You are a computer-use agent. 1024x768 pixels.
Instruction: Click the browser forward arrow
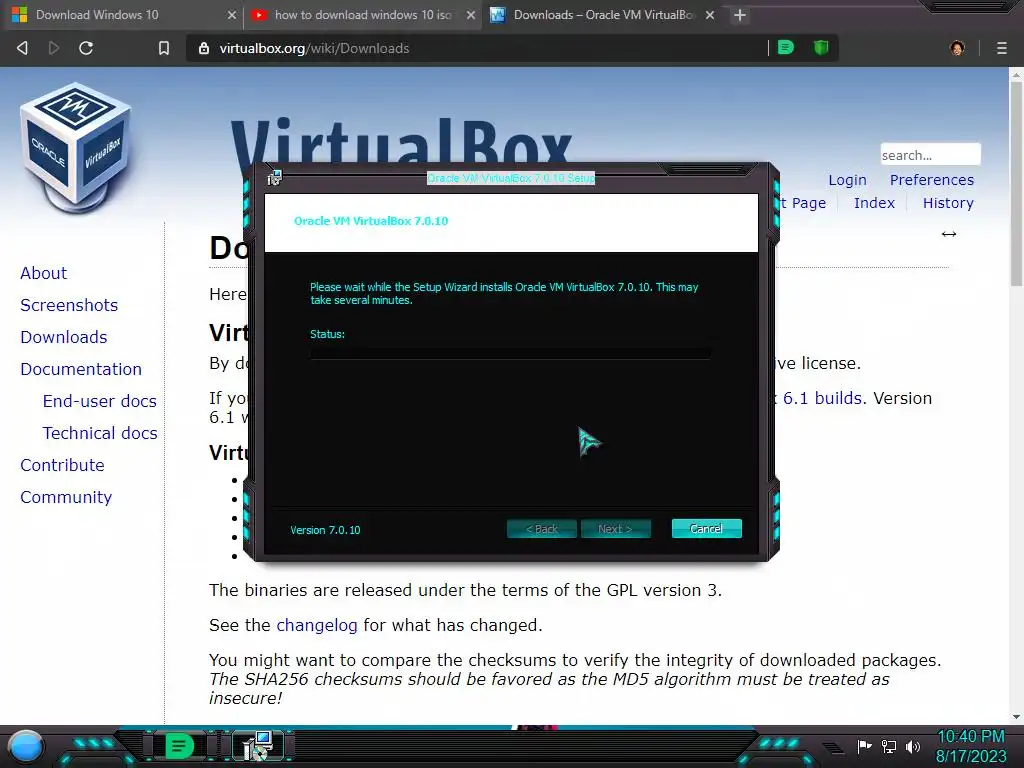(54, 48)
